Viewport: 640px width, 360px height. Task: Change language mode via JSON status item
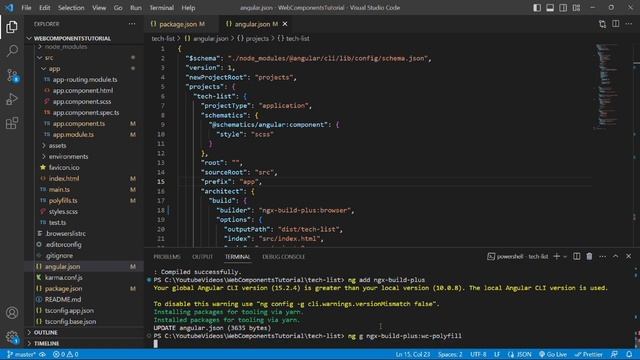click(x=520, y=354)
